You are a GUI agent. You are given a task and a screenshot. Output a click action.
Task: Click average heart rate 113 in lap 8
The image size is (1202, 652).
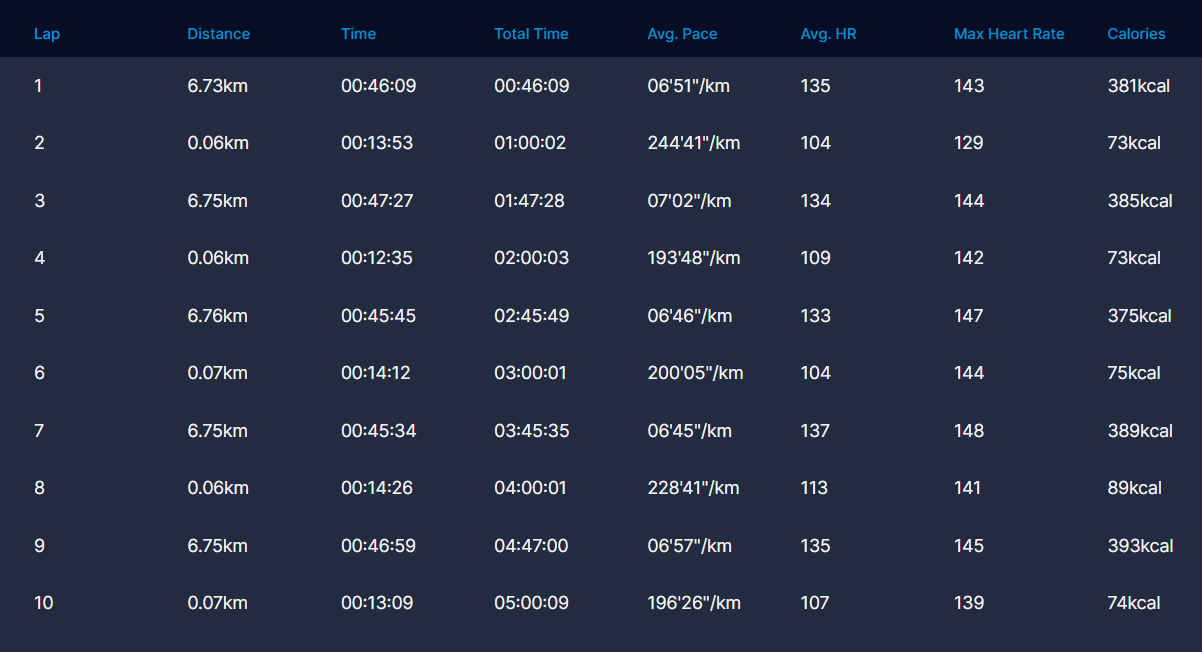point(814,488)
